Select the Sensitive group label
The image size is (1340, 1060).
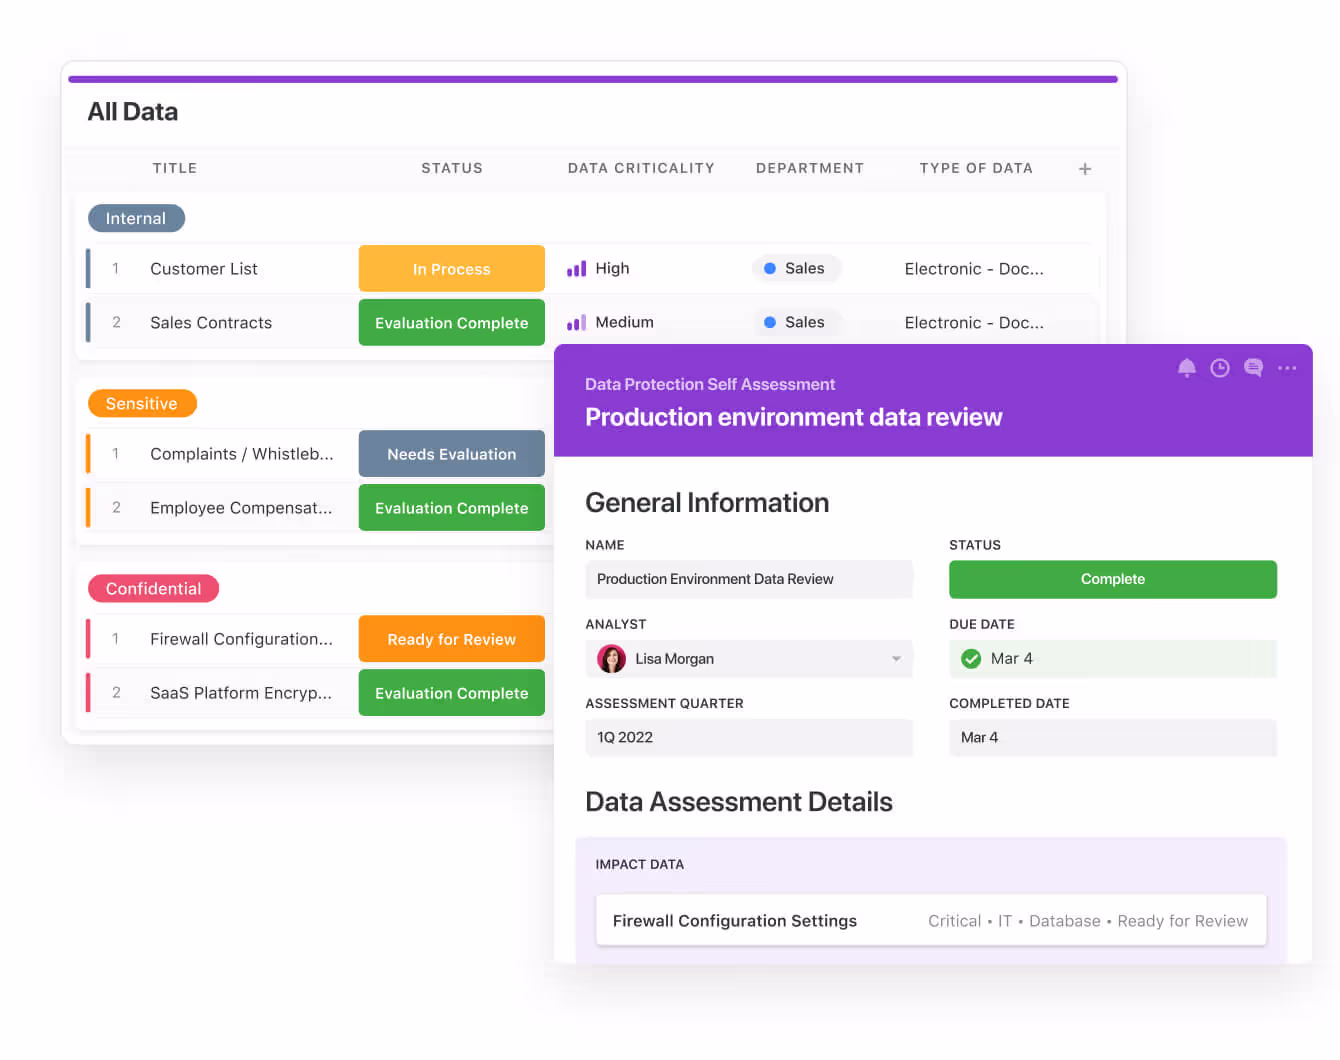(142, 404)
